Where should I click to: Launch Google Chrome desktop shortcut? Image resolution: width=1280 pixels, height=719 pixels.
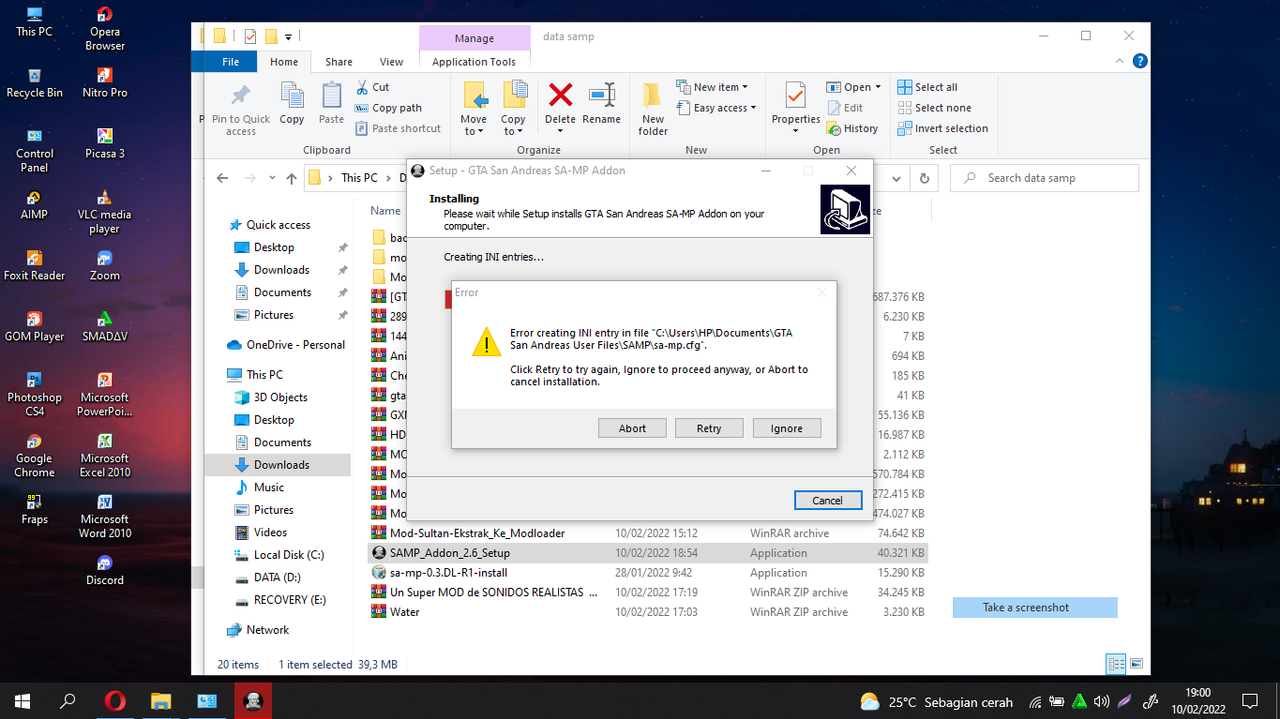coord(34,456)
